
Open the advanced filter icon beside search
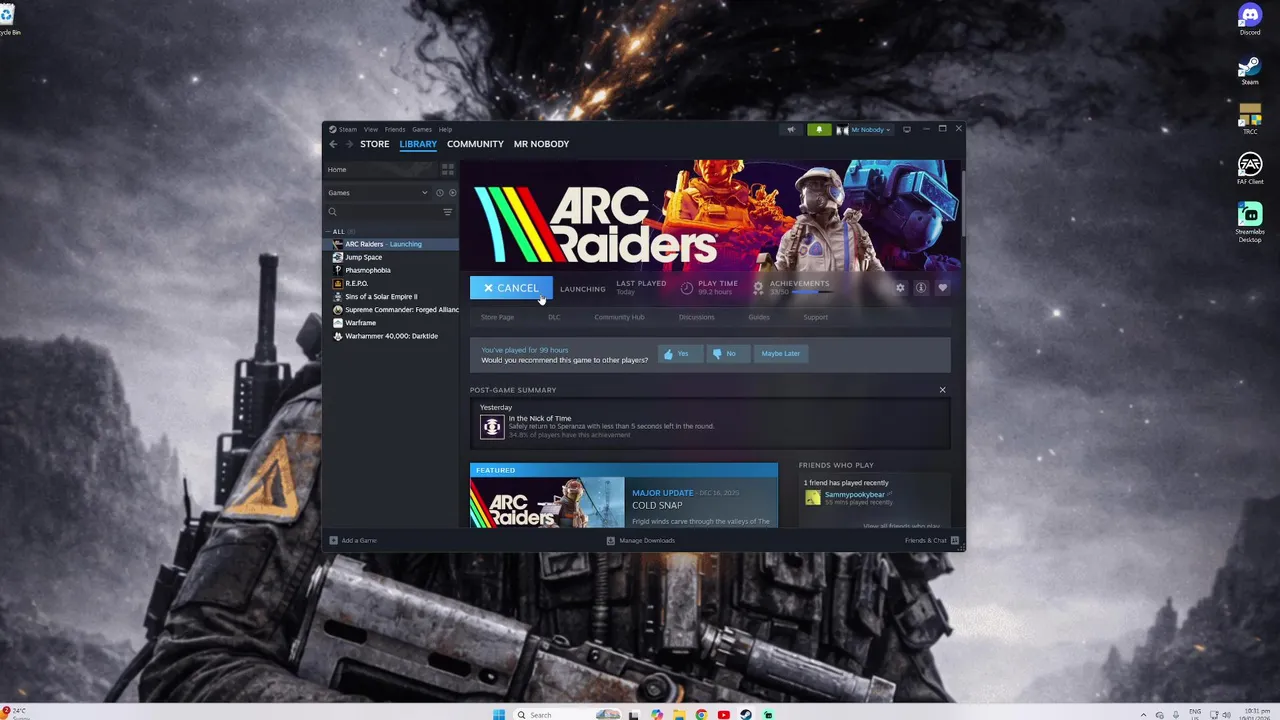[447, 212]
